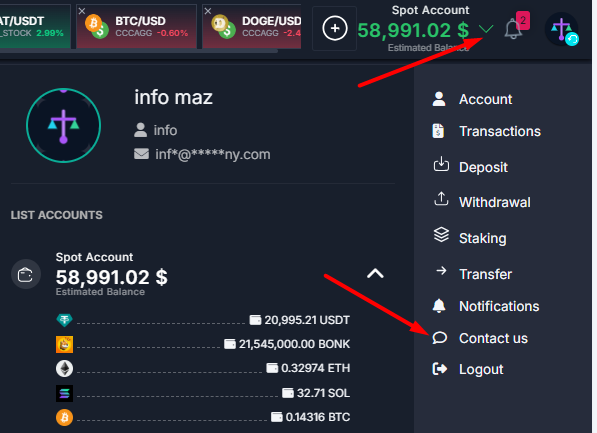
Task: Click the Spot Account wallet icon
Action: 26,274
